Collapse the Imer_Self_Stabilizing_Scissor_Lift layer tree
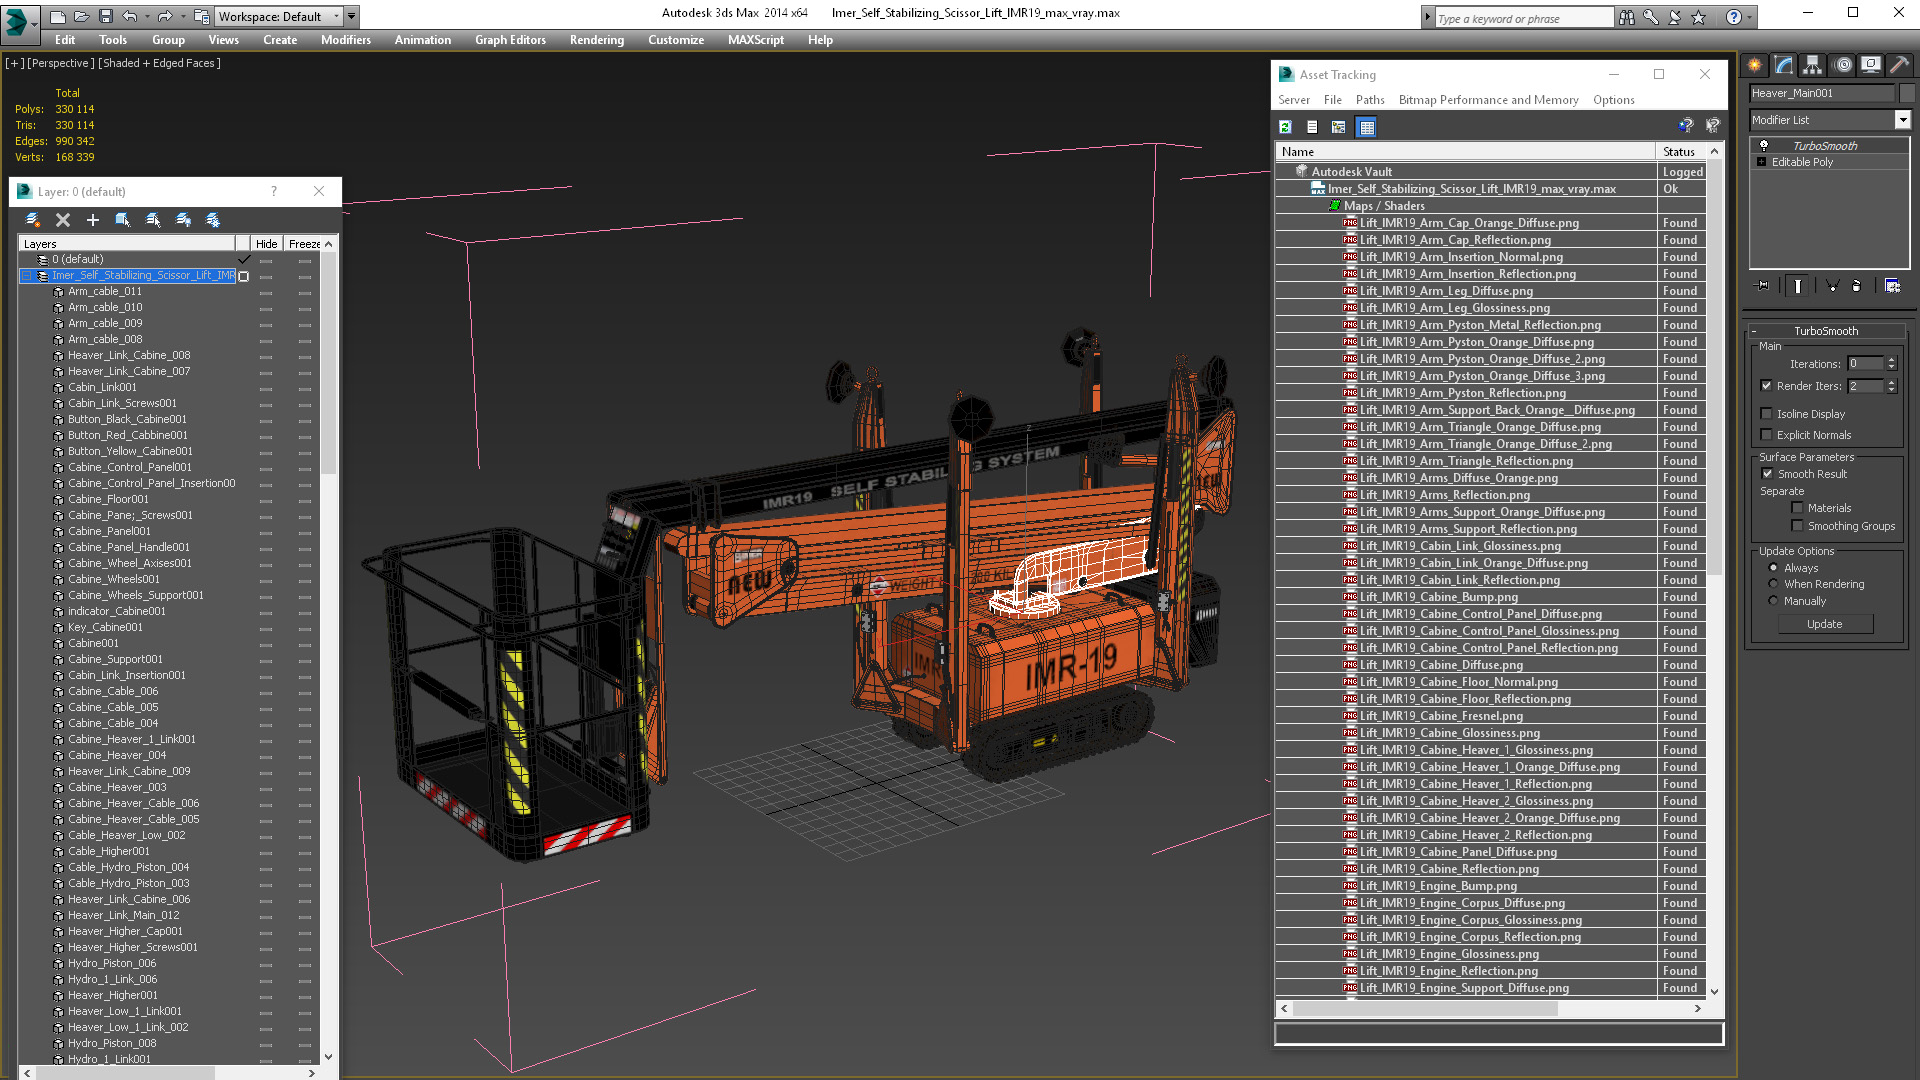Image resolution: width=1920 pixels, height=1080 pixels. (x=28, y=276)
